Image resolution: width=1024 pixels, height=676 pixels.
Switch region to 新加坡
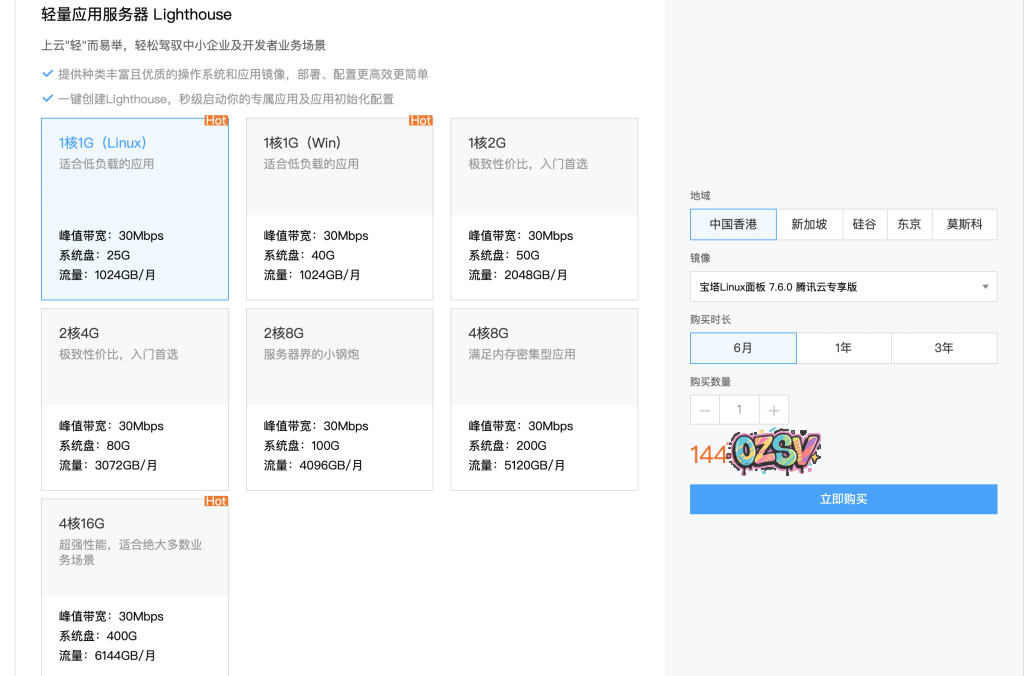[810, 224]
